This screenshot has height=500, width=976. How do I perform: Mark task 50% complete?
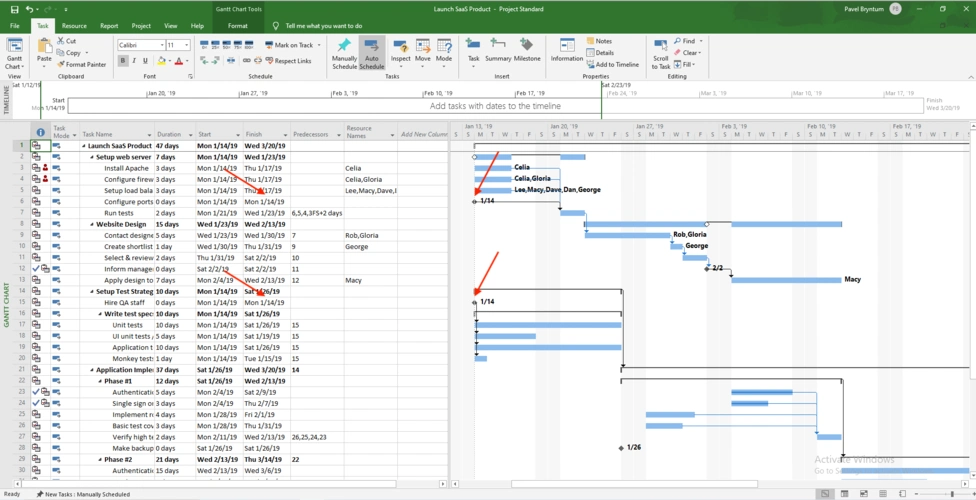tap(227, 45)
